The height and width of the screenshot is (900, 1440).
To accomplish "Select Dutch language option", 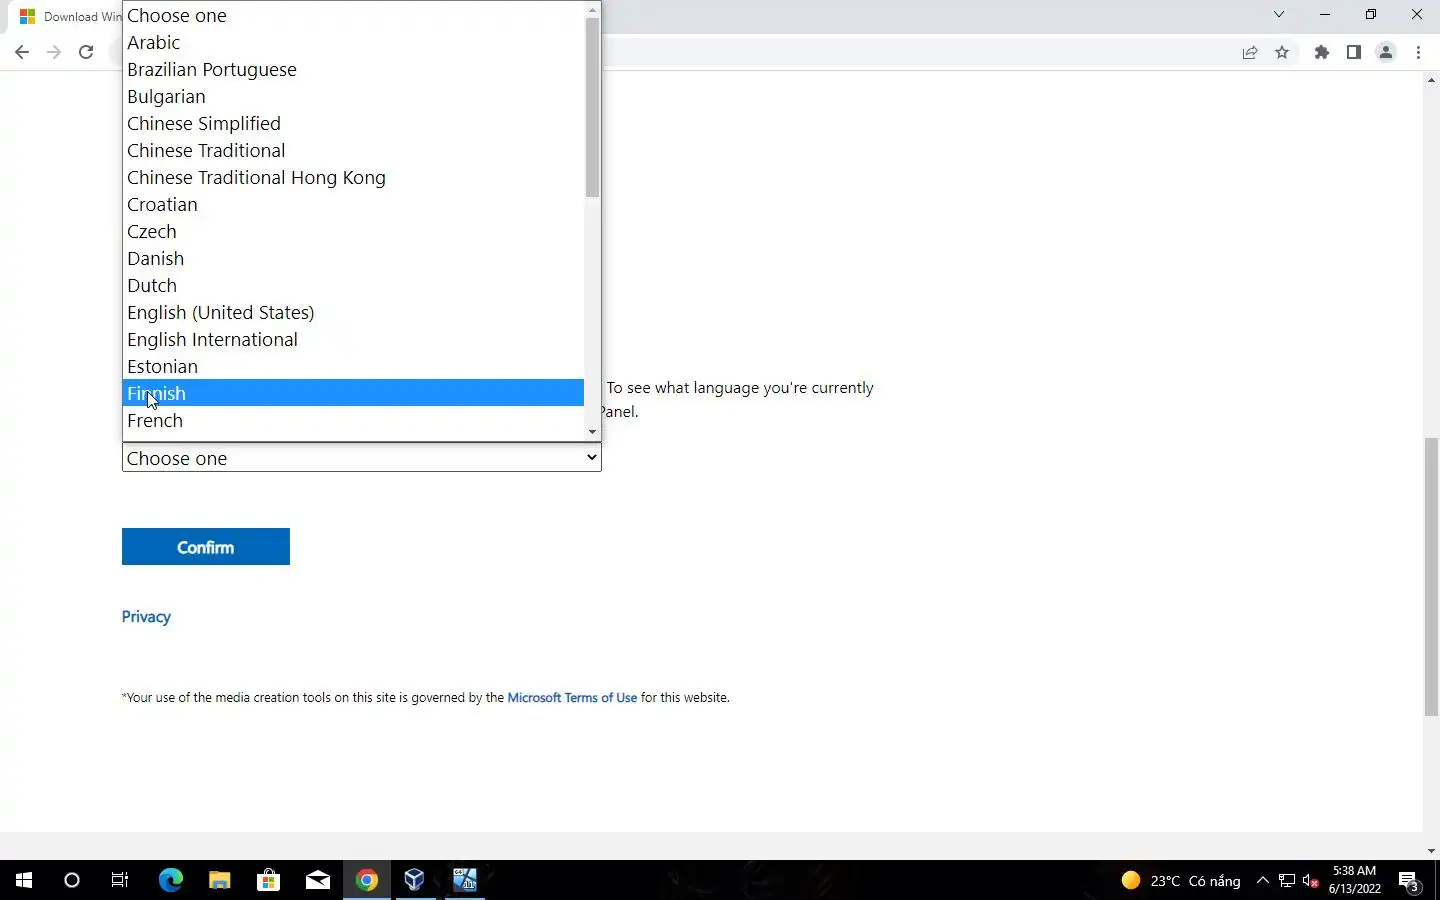I will pyautogui.click(x=353, y=285).
